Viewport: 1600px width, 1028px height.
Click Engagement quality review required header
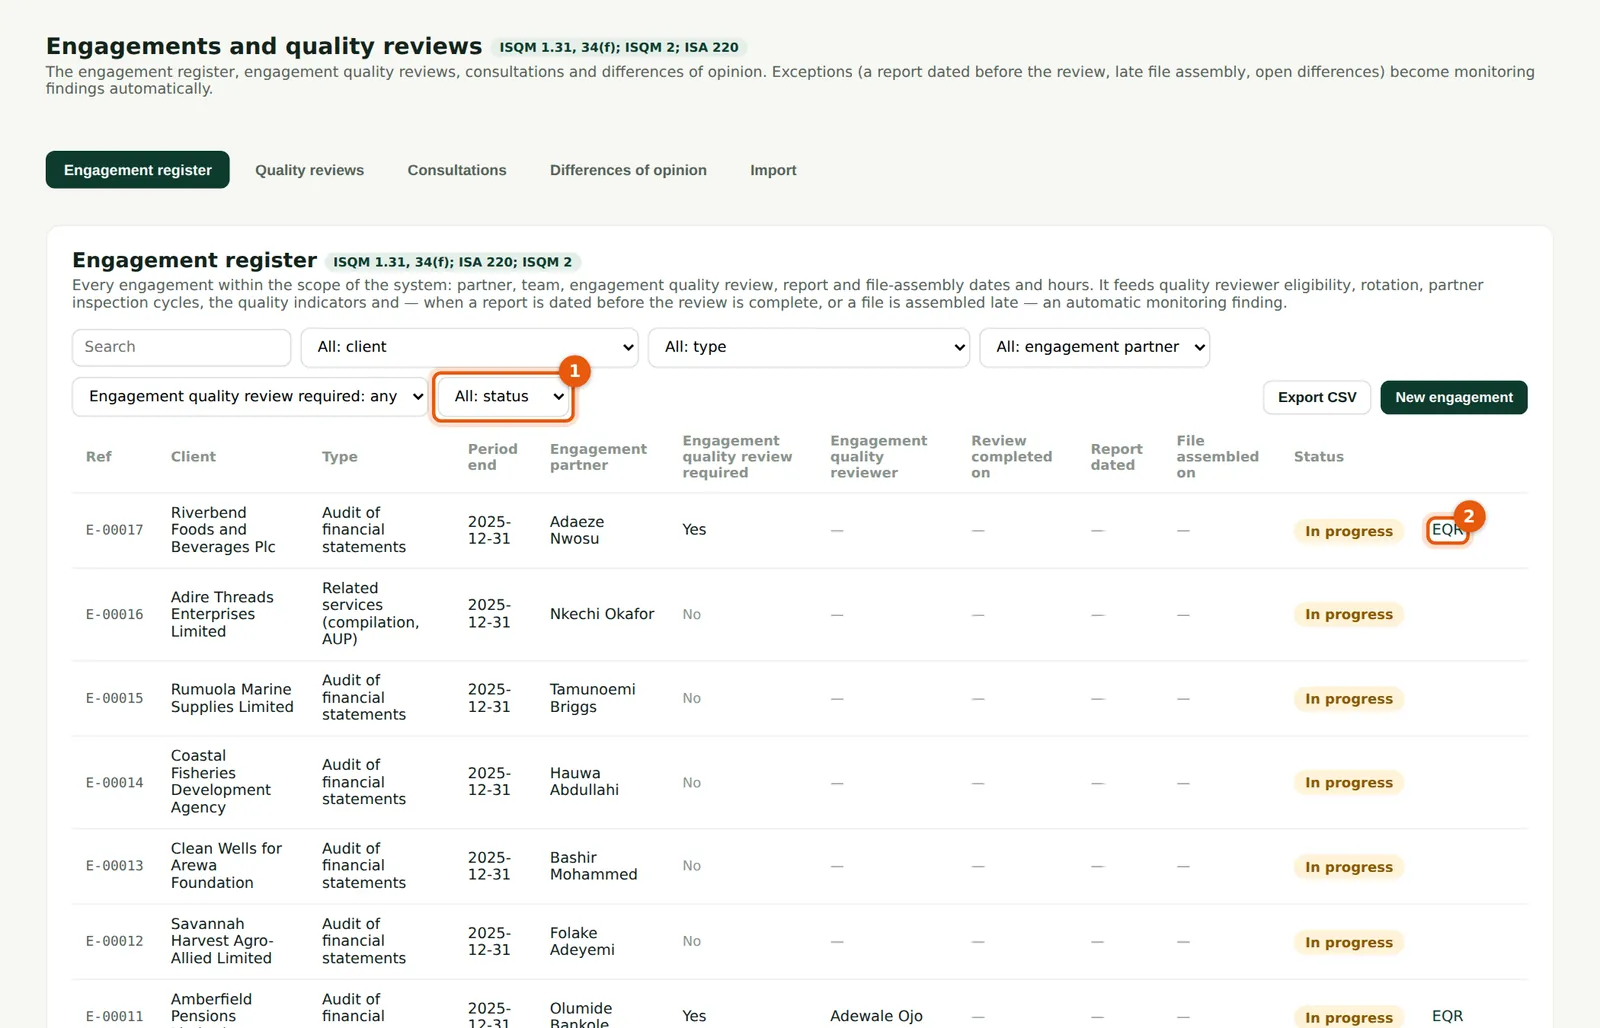pyautogui.click(x=737, y=457)
